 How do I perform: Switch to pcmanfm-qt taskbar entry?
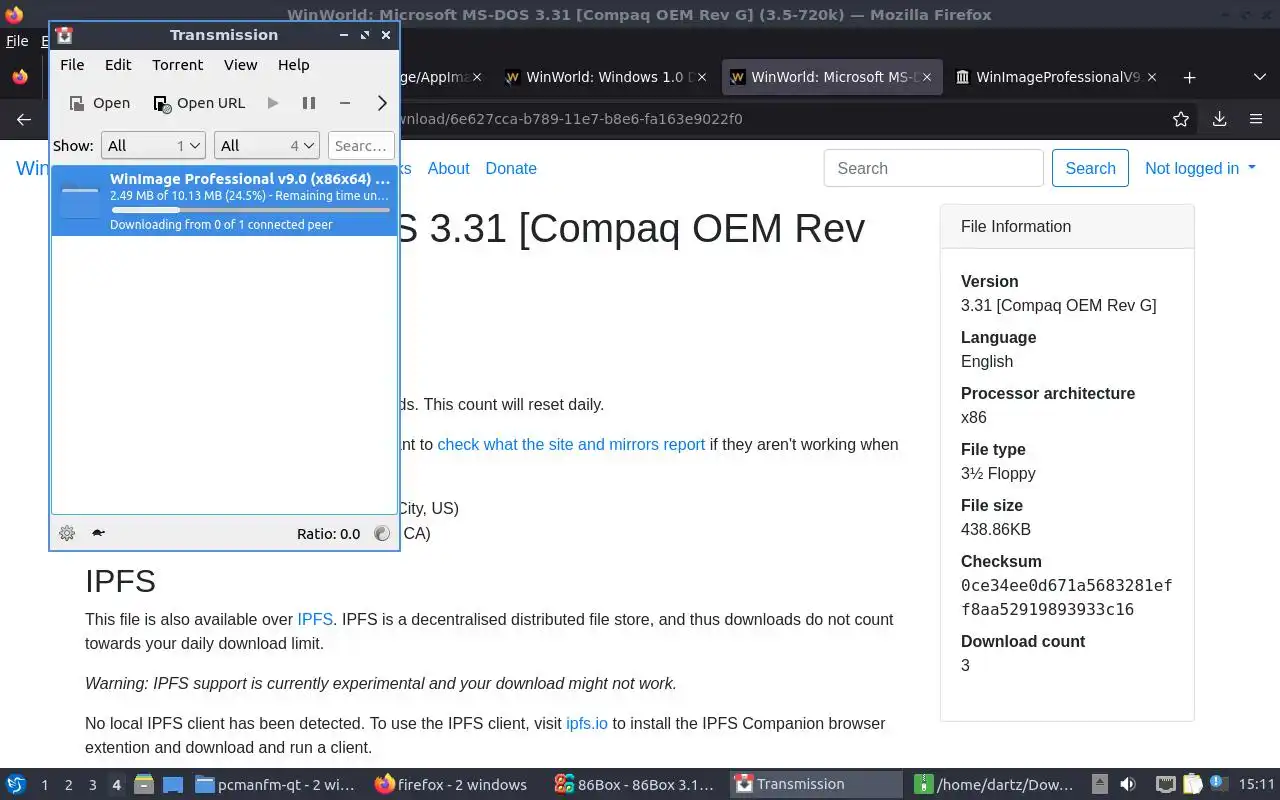[276, 784]
